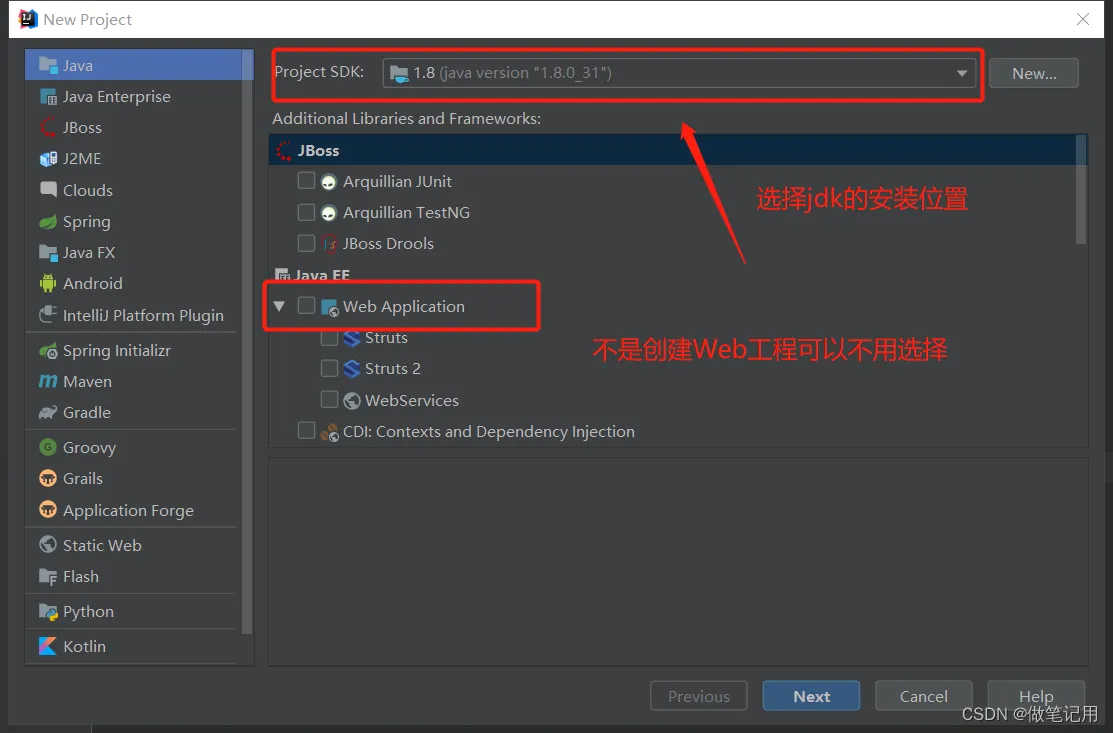
Task: Click the CDI beans icon
Action: pyautogui.click(x=329, y=432)
